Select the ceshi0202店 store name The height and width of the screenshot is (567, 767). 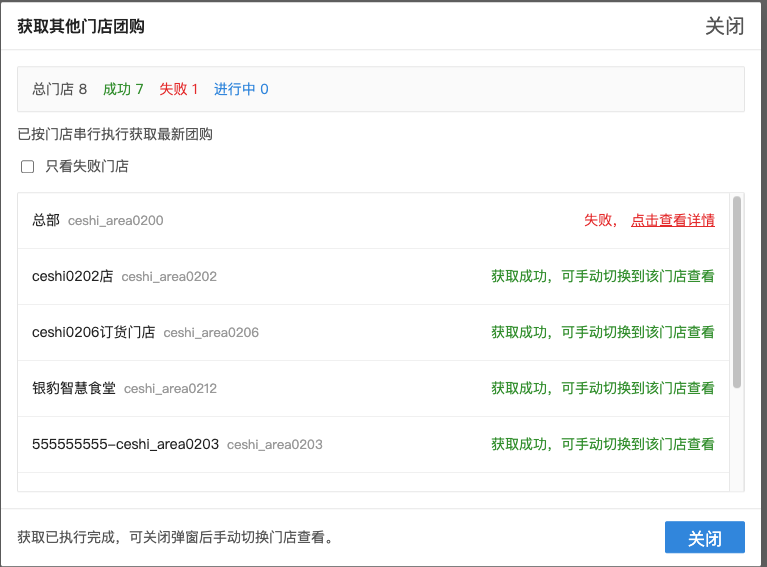[x=72, y=276]
